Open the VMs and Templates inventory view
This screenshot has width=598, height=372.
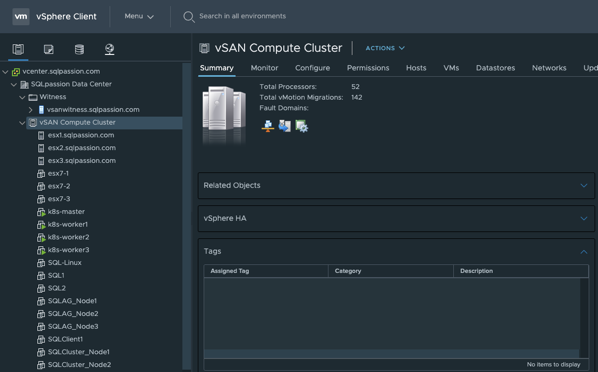pyautogui.click(x=48, y=49)
